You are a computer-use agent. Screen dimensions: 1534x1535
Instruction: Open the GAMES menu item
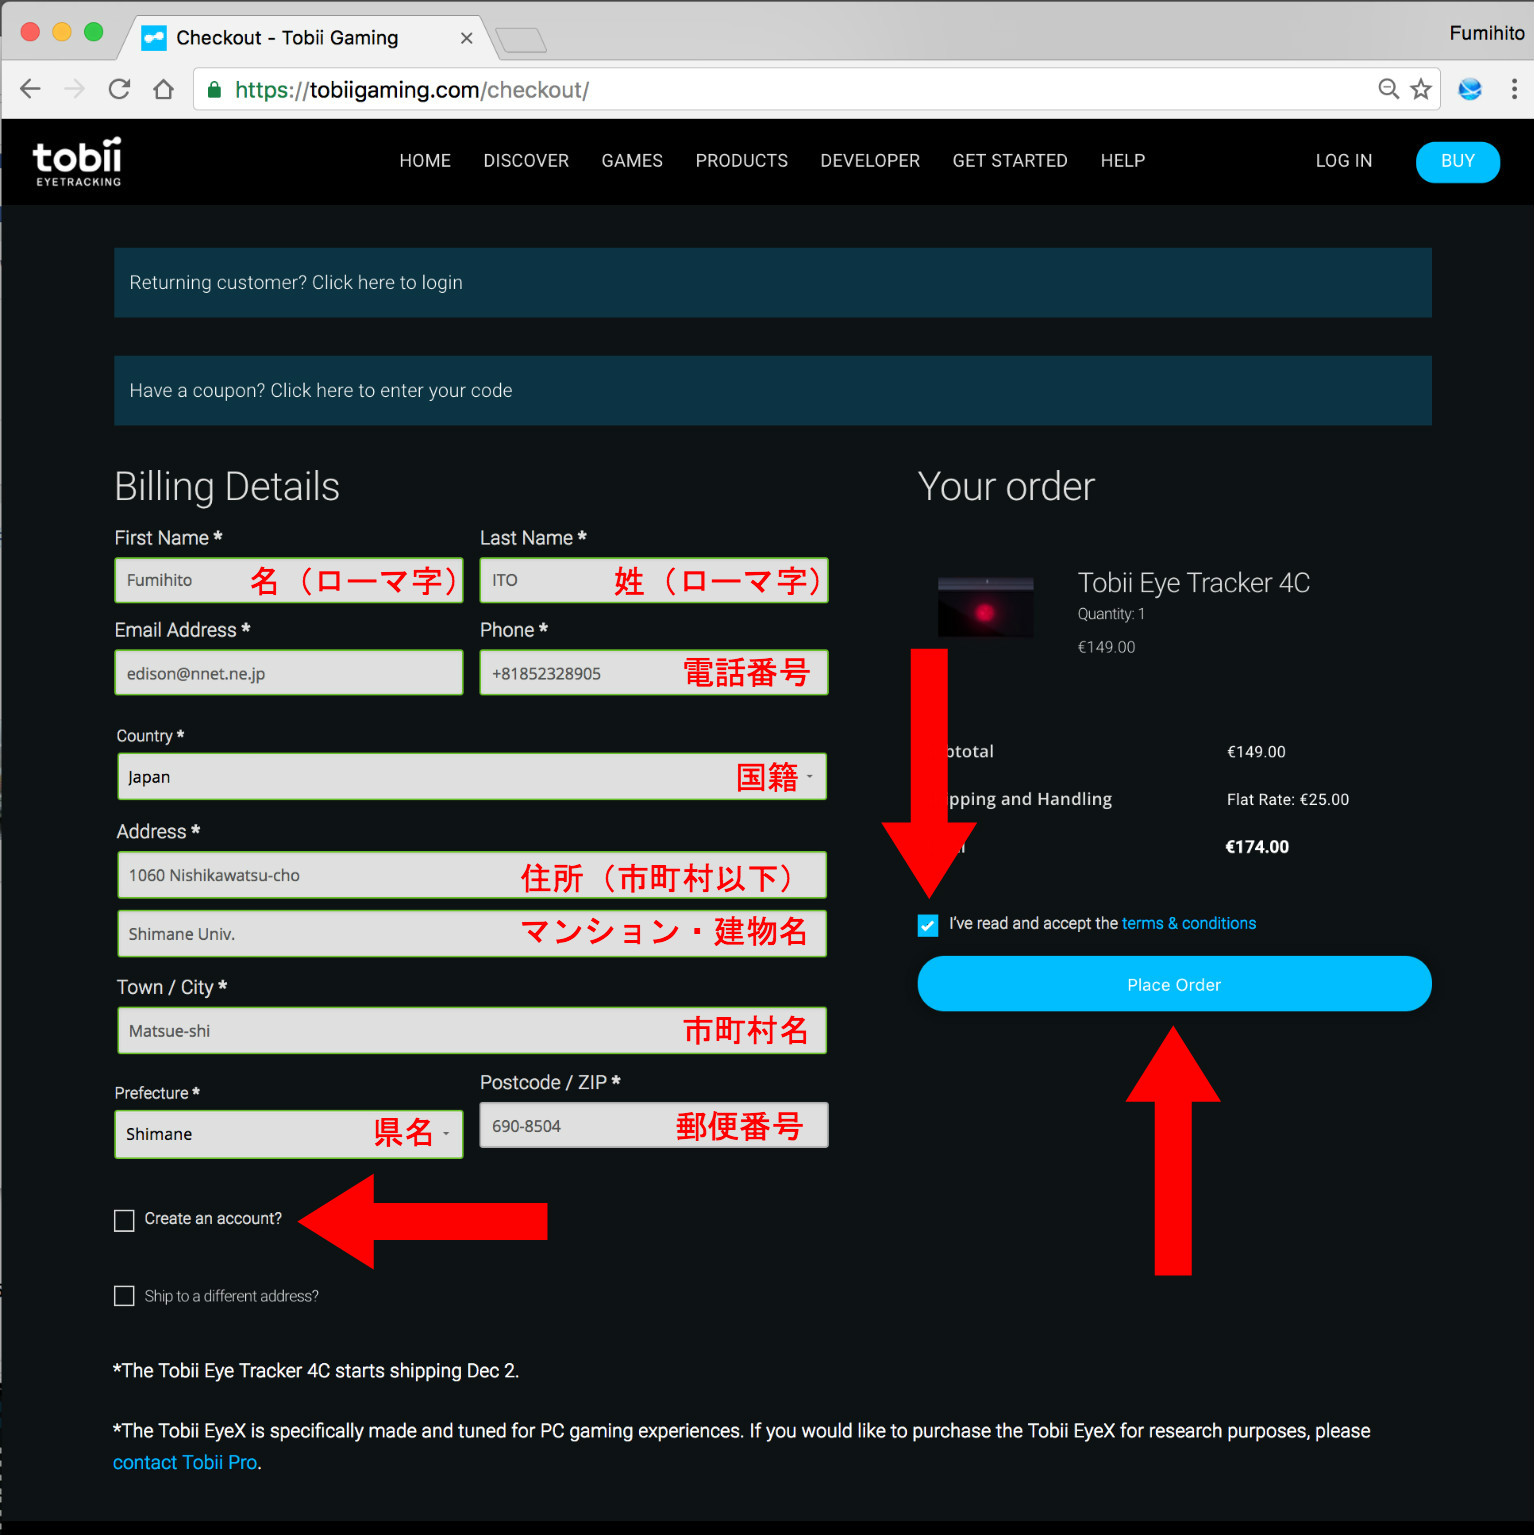(x=632, y=161)
